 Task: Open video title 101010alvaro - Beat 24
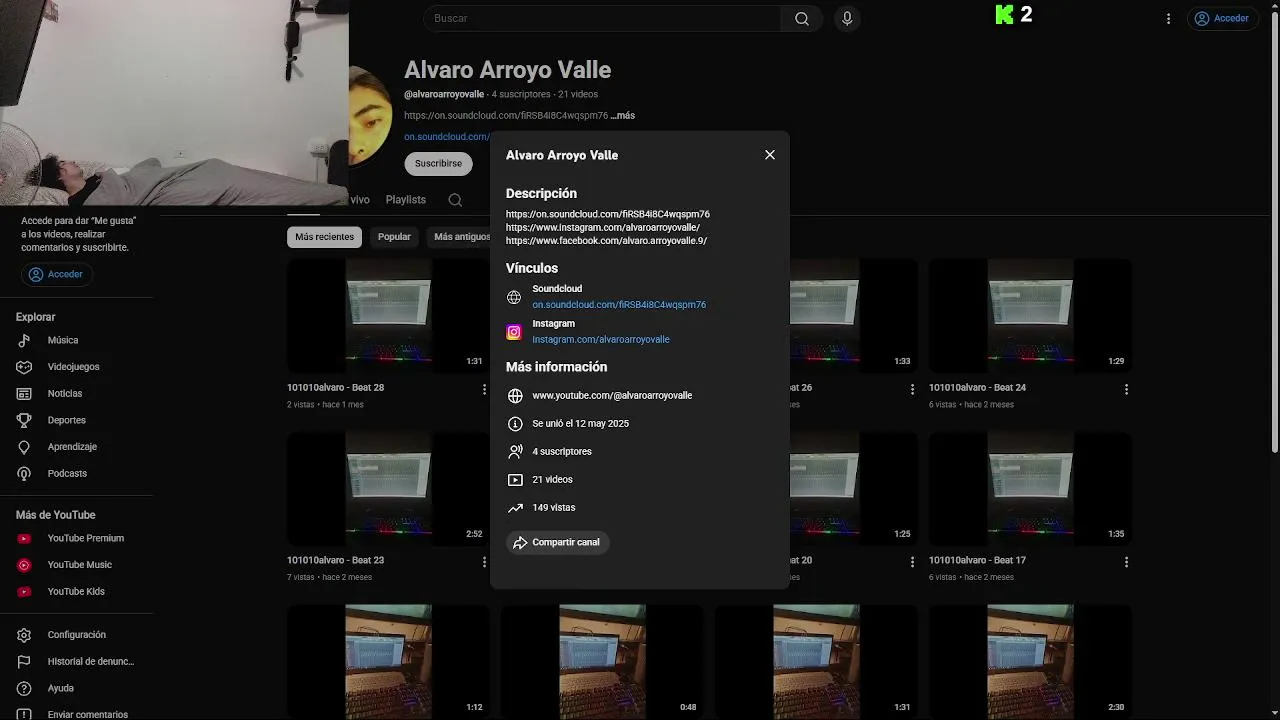tap(977, 388)
